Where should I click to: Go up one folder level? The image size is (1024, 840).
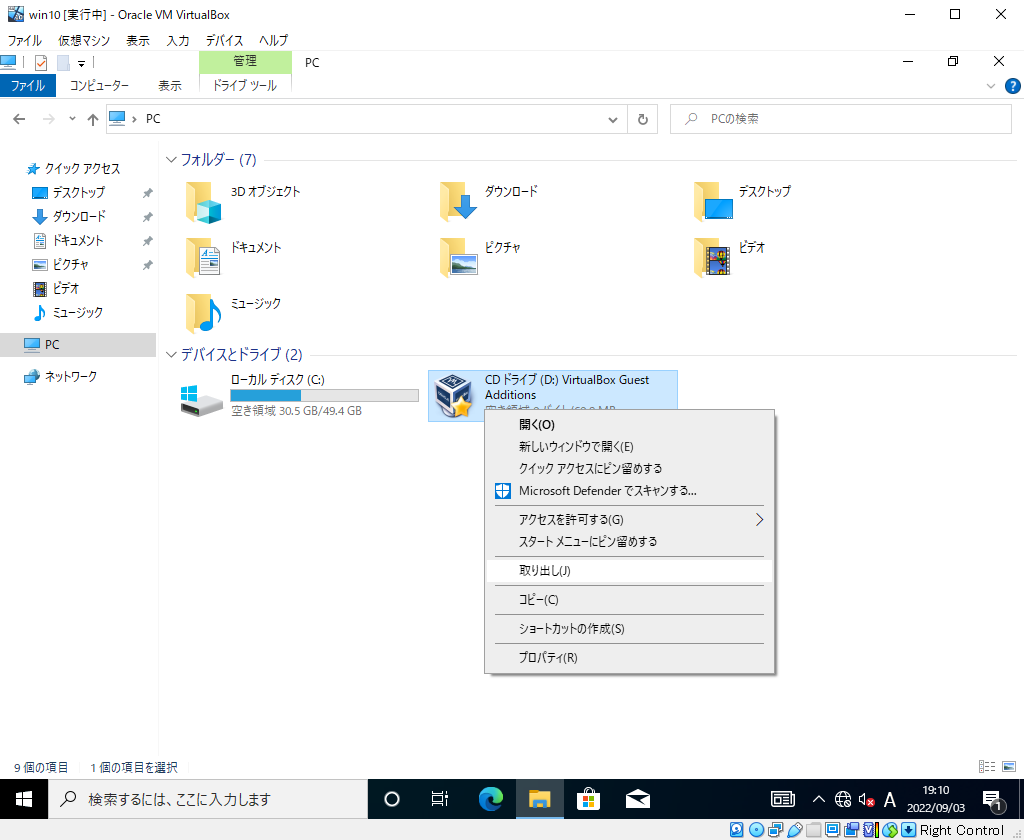click(x=93, y=119)
